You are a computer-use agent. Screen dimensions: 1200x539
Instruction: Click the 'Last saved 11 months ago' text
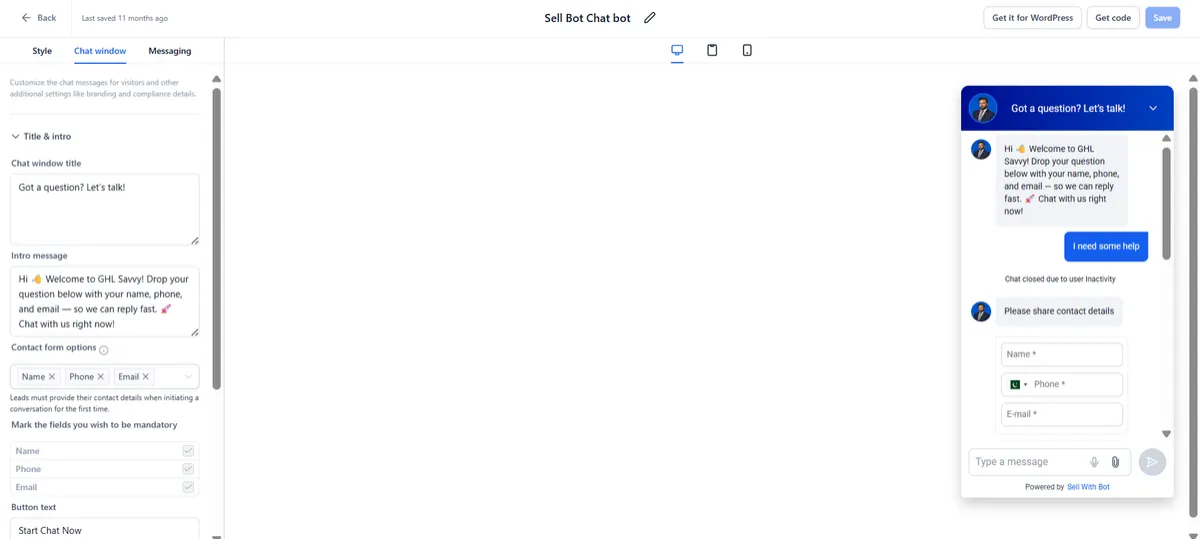pyautogui.click(x=125, y=18)
